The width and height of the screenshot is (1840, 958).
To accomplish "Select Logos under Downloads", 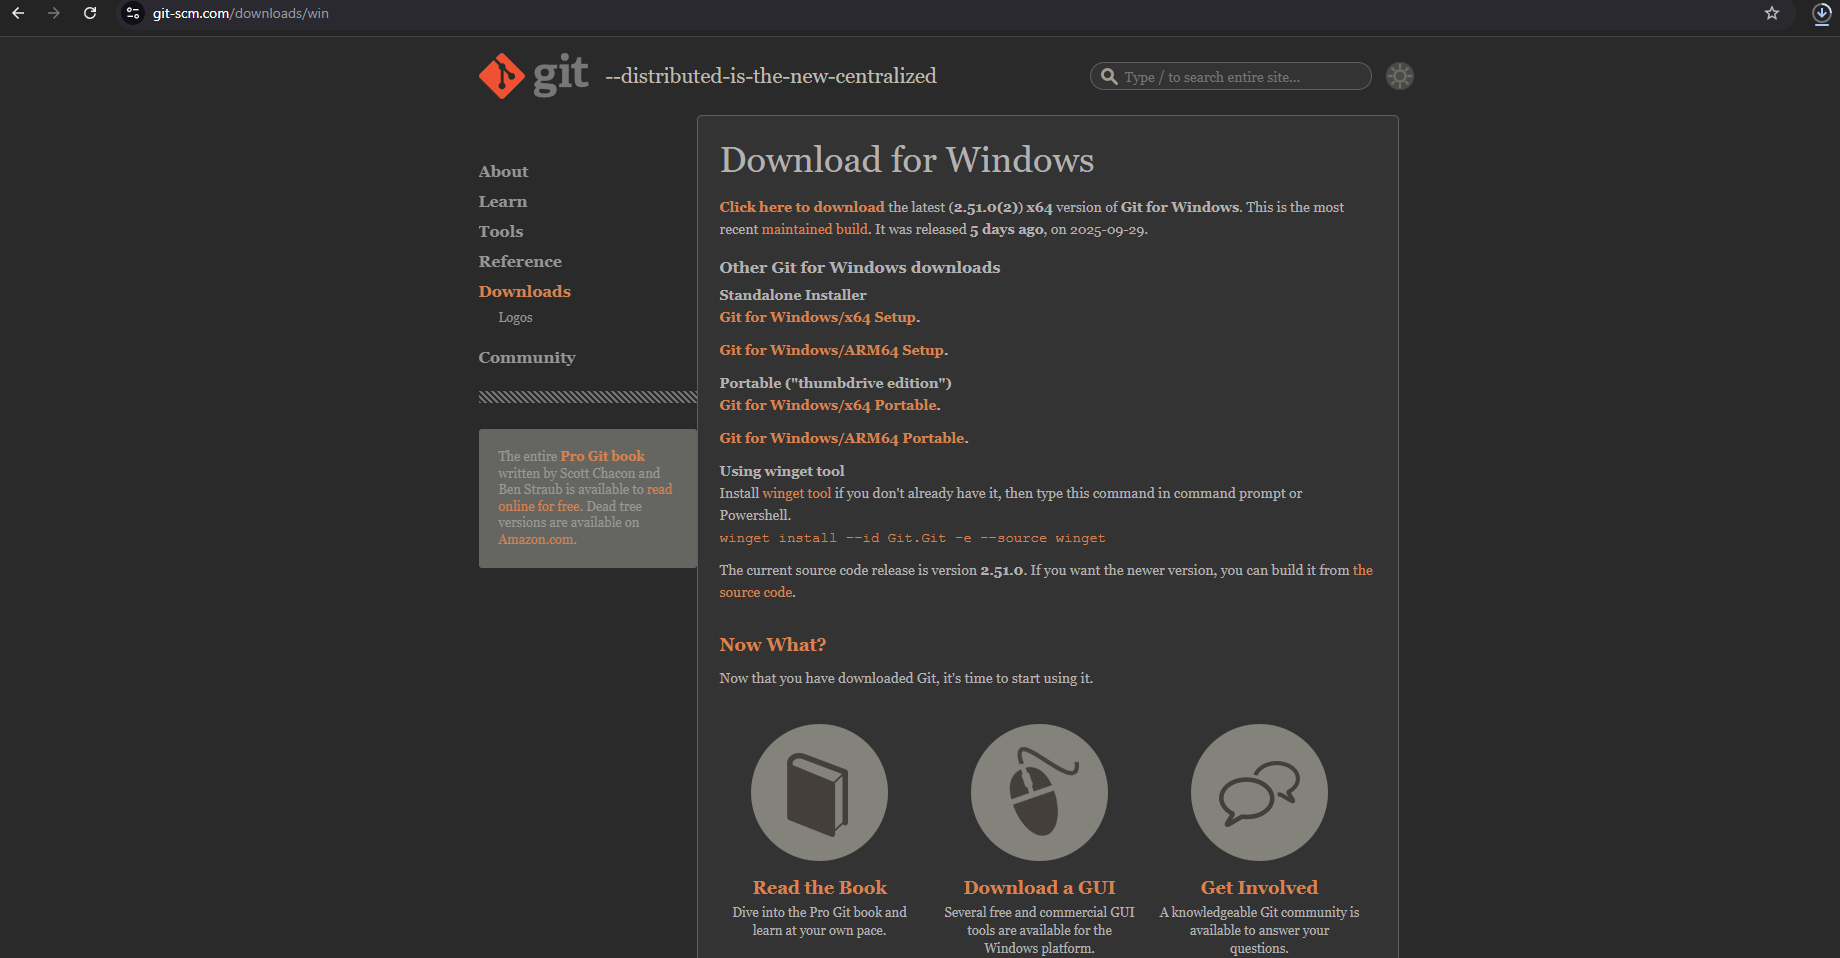I will coord(515,317).
